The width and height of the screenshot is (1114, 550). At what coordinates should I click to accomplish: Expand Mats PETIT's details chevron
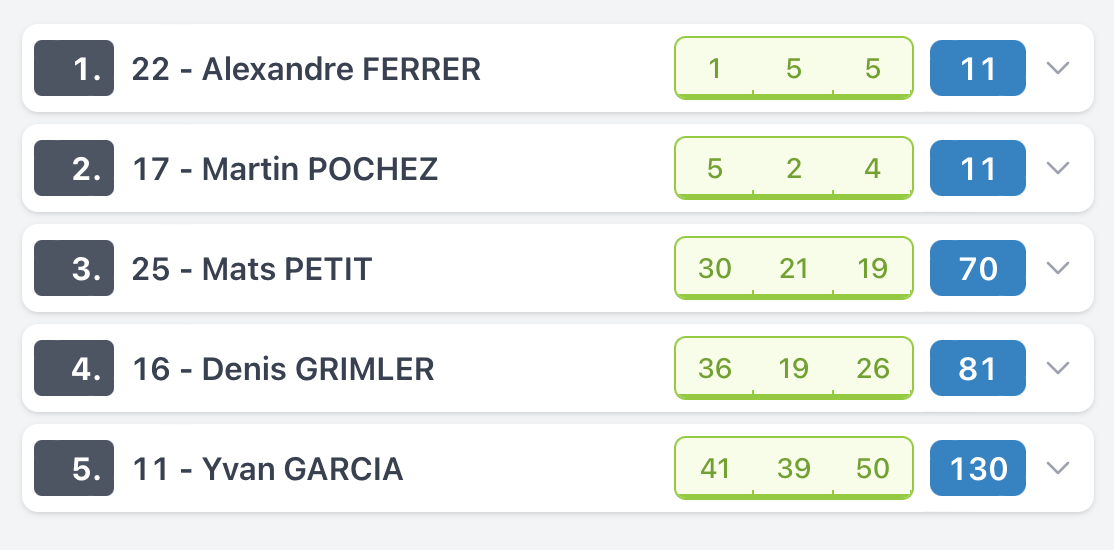(x=1058, y=268)
